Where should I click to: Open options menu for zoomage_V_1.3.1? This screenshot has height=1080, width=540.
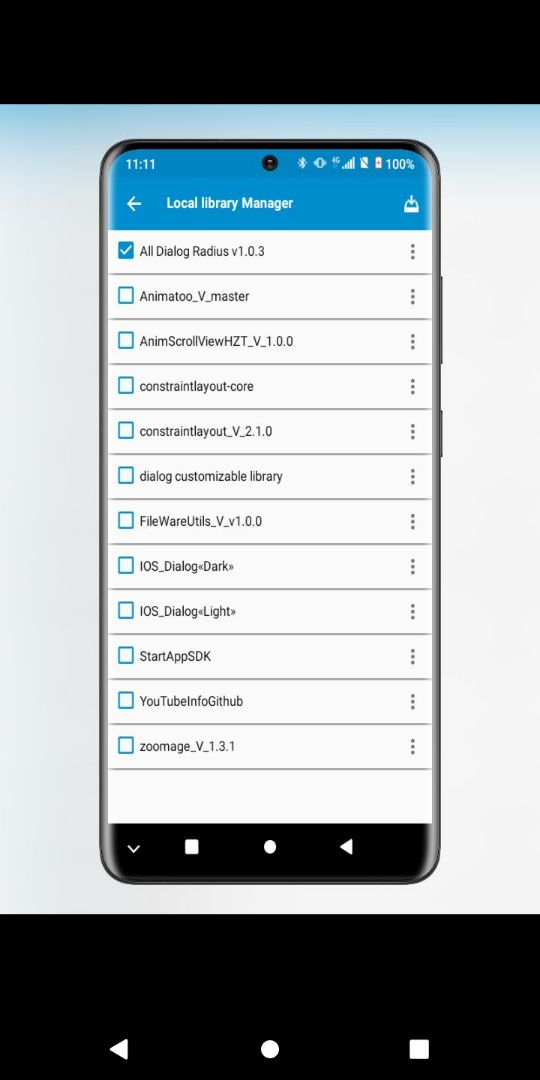(x=413, y=746)
